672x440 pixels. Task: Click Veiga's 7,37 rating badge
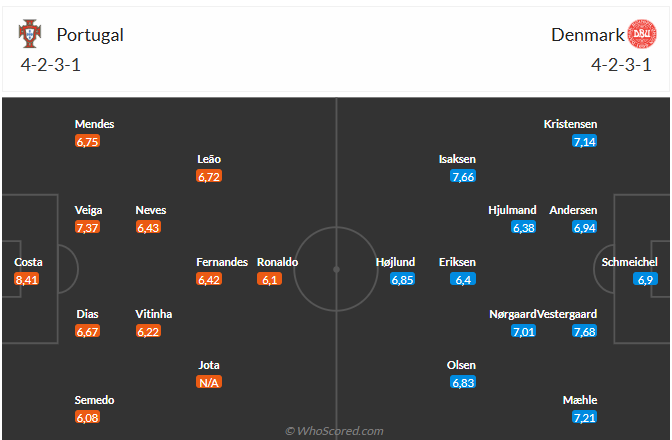click(x=87, y=227)
